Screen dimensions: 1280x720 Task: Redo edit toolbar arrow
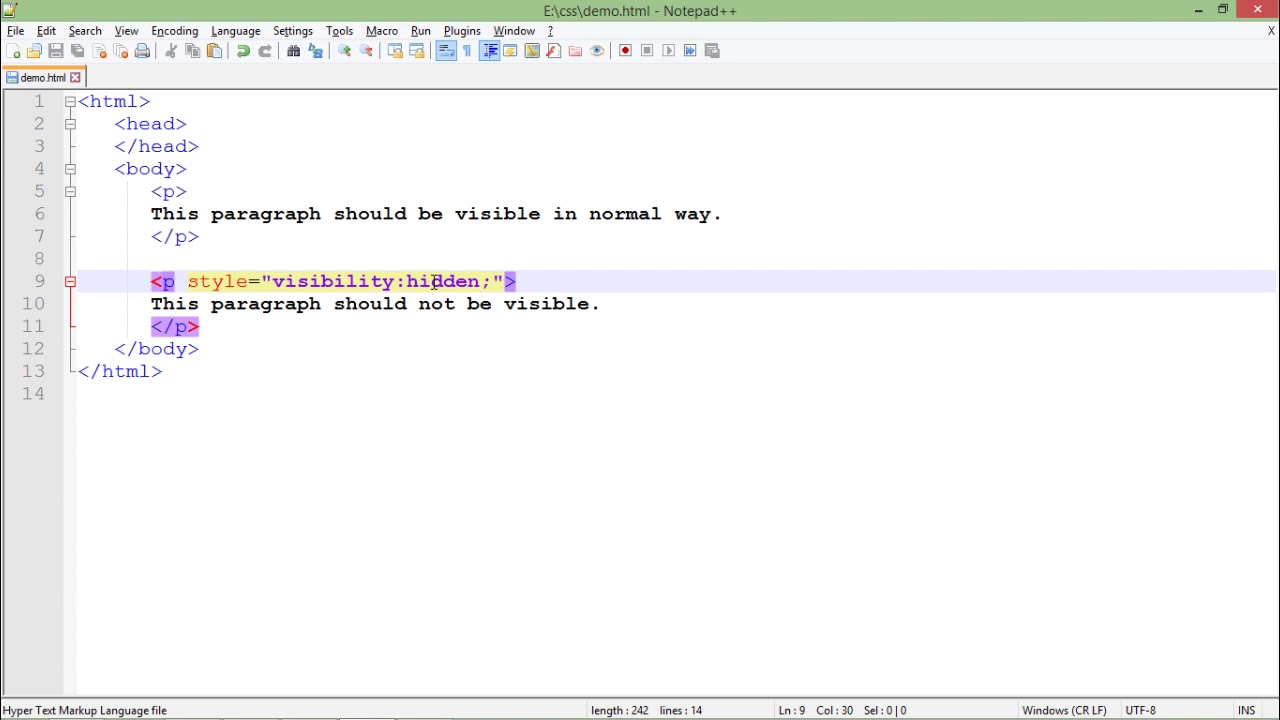tap(265, 51)
